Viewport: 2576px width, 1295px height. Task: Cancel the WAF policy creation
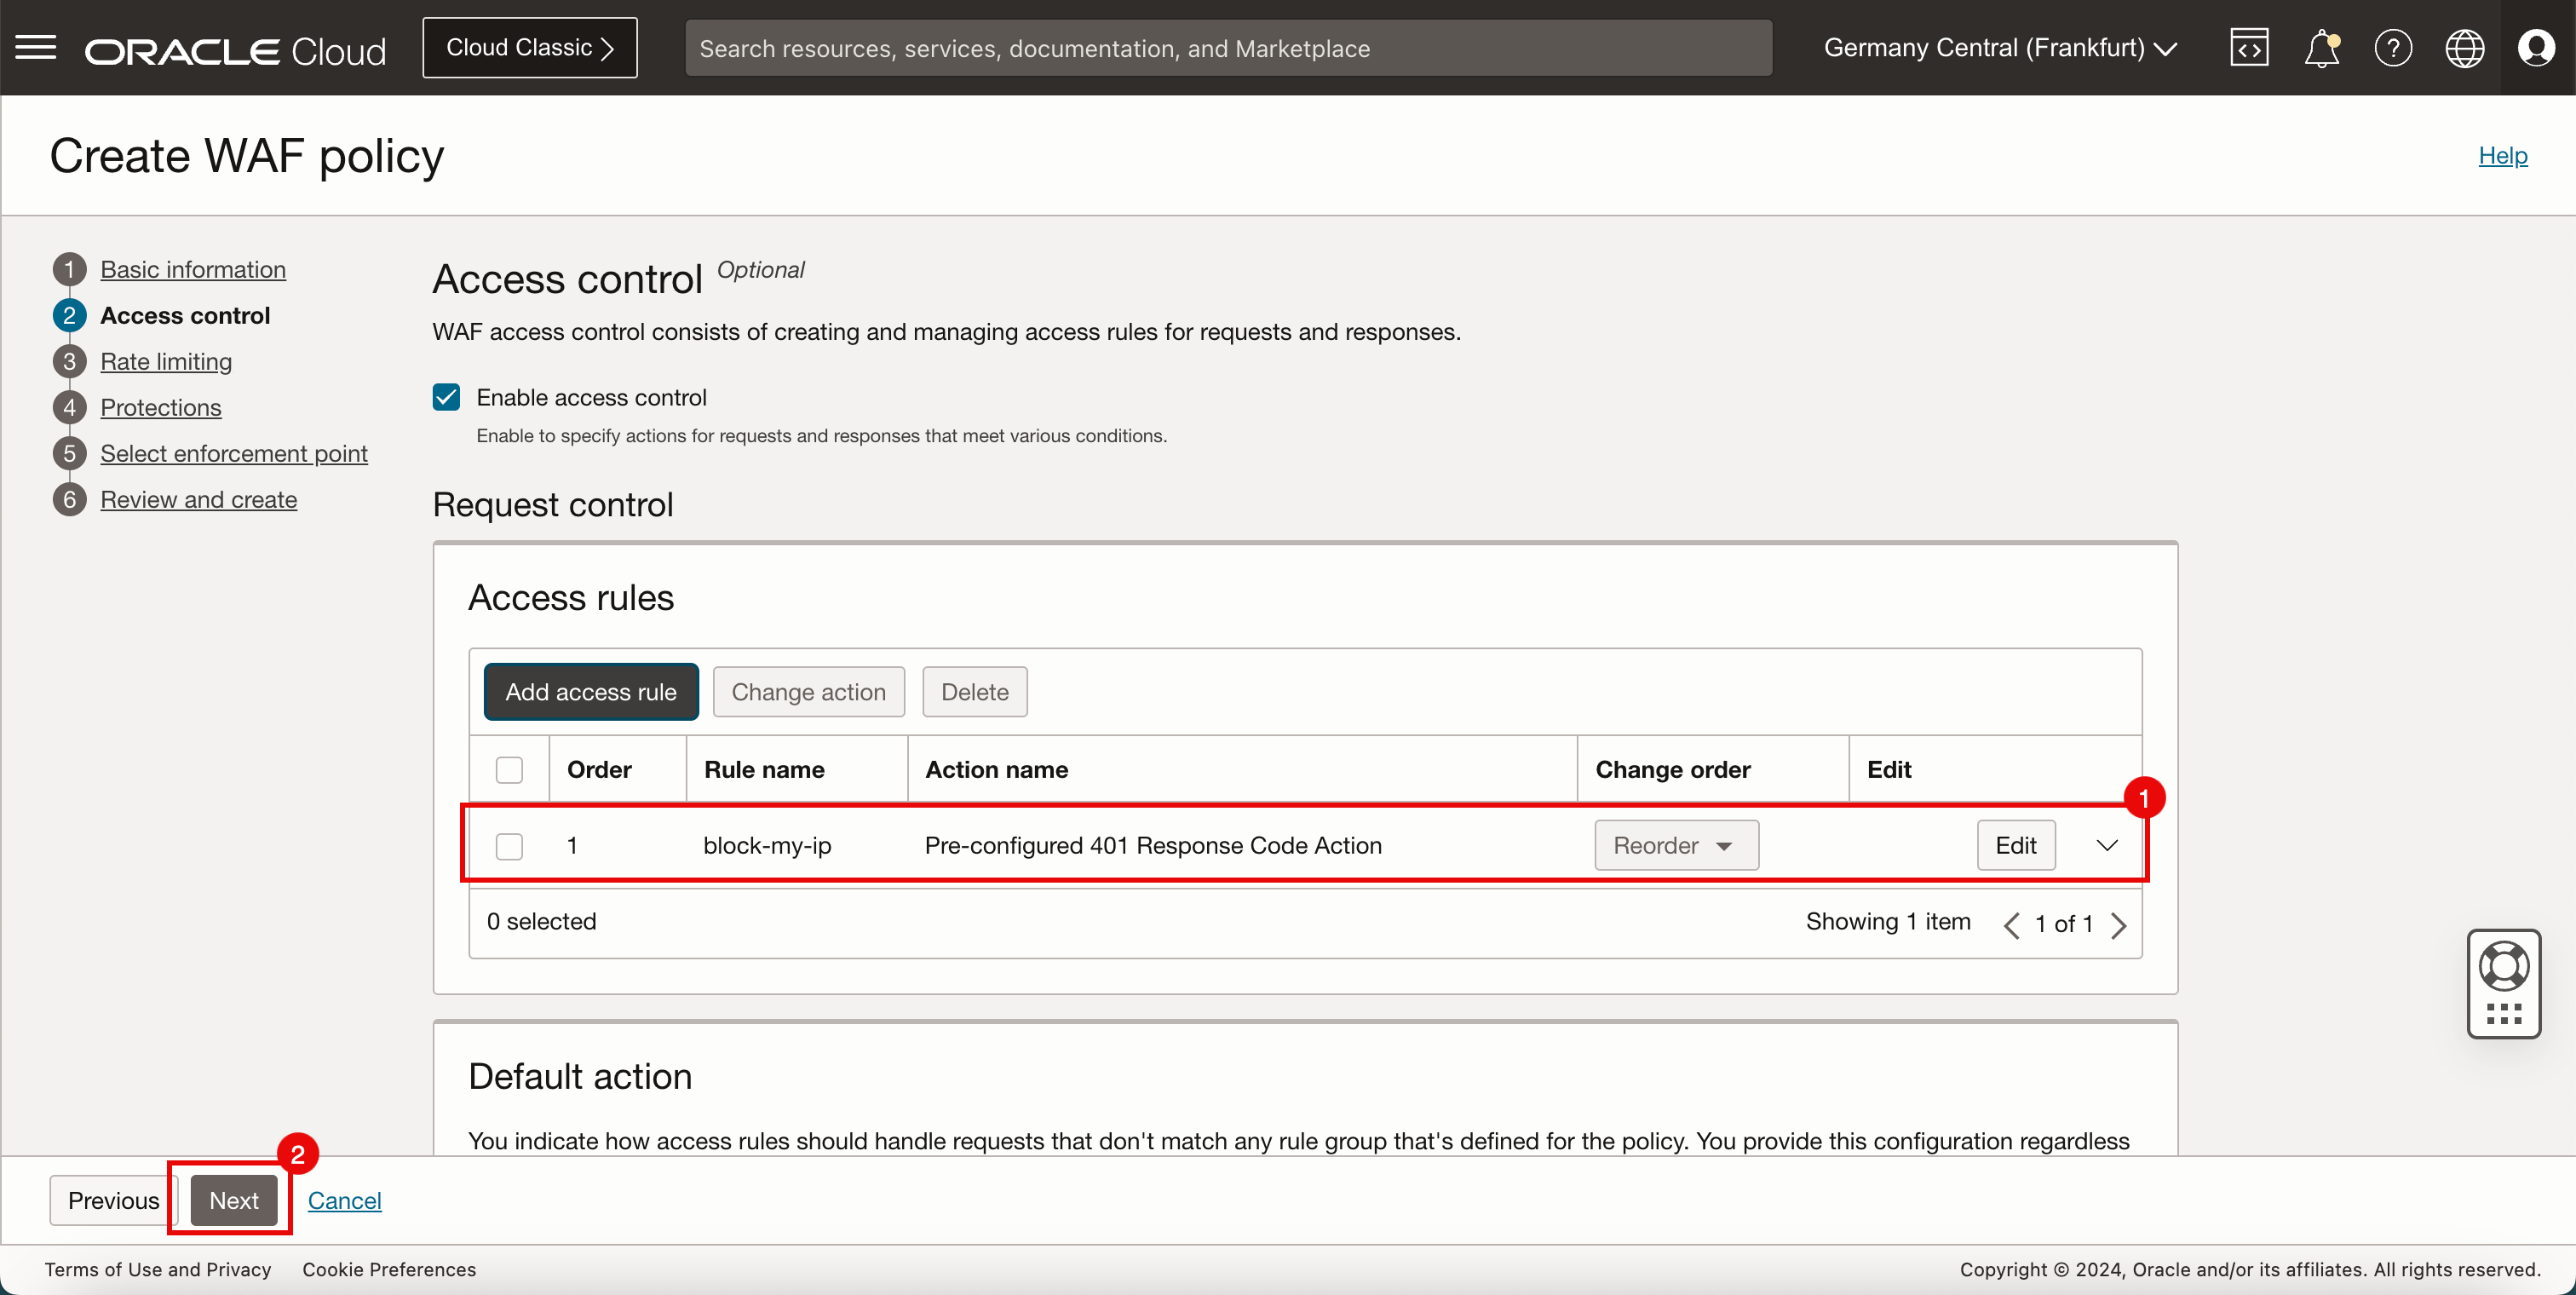tap(344, 1200)
